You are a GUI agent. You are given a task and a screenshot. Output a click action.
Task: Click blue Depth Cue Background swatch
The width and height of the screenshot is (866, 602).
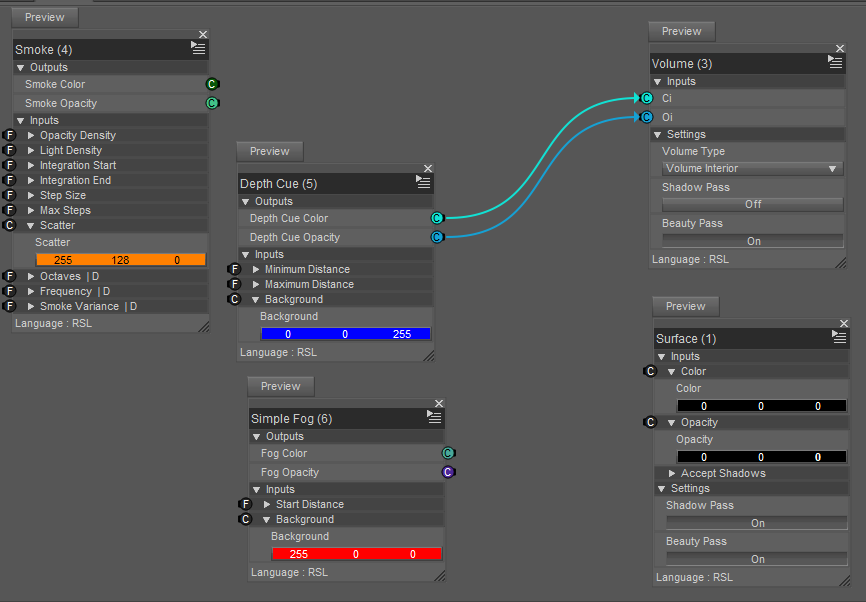345,334
